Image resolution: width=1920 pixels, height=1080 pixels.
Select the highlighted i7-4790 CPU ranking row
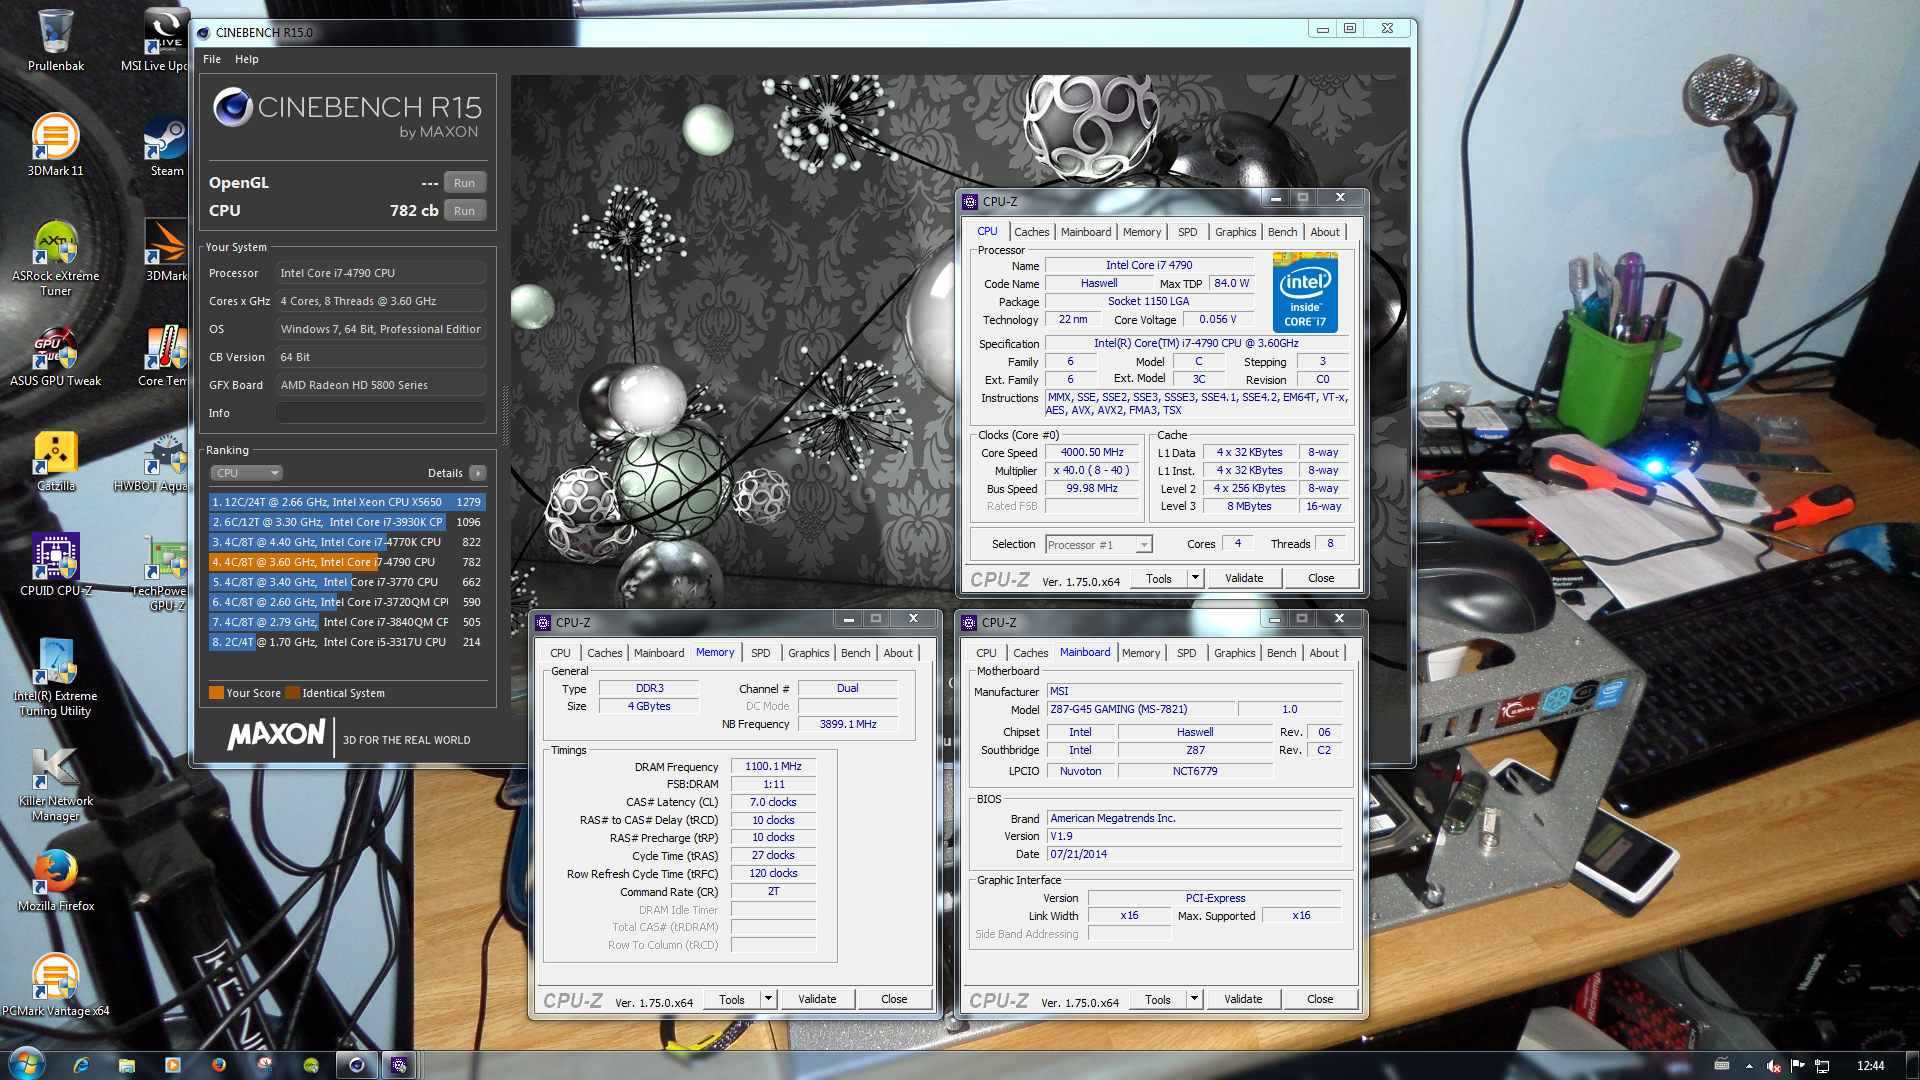click(347, 562)
